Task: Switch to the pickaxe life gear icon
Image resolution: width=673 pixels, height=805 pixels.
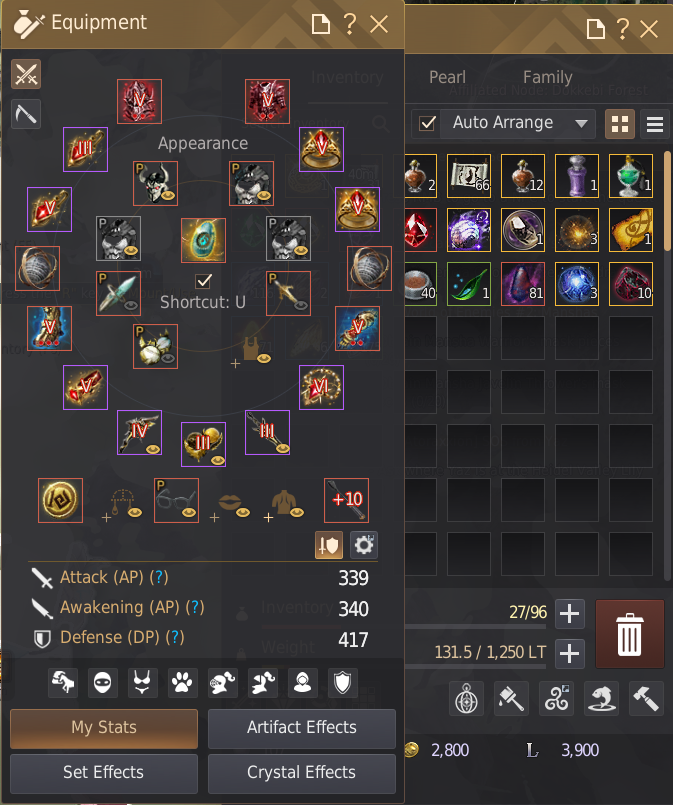Action: [x=26, y=113]
